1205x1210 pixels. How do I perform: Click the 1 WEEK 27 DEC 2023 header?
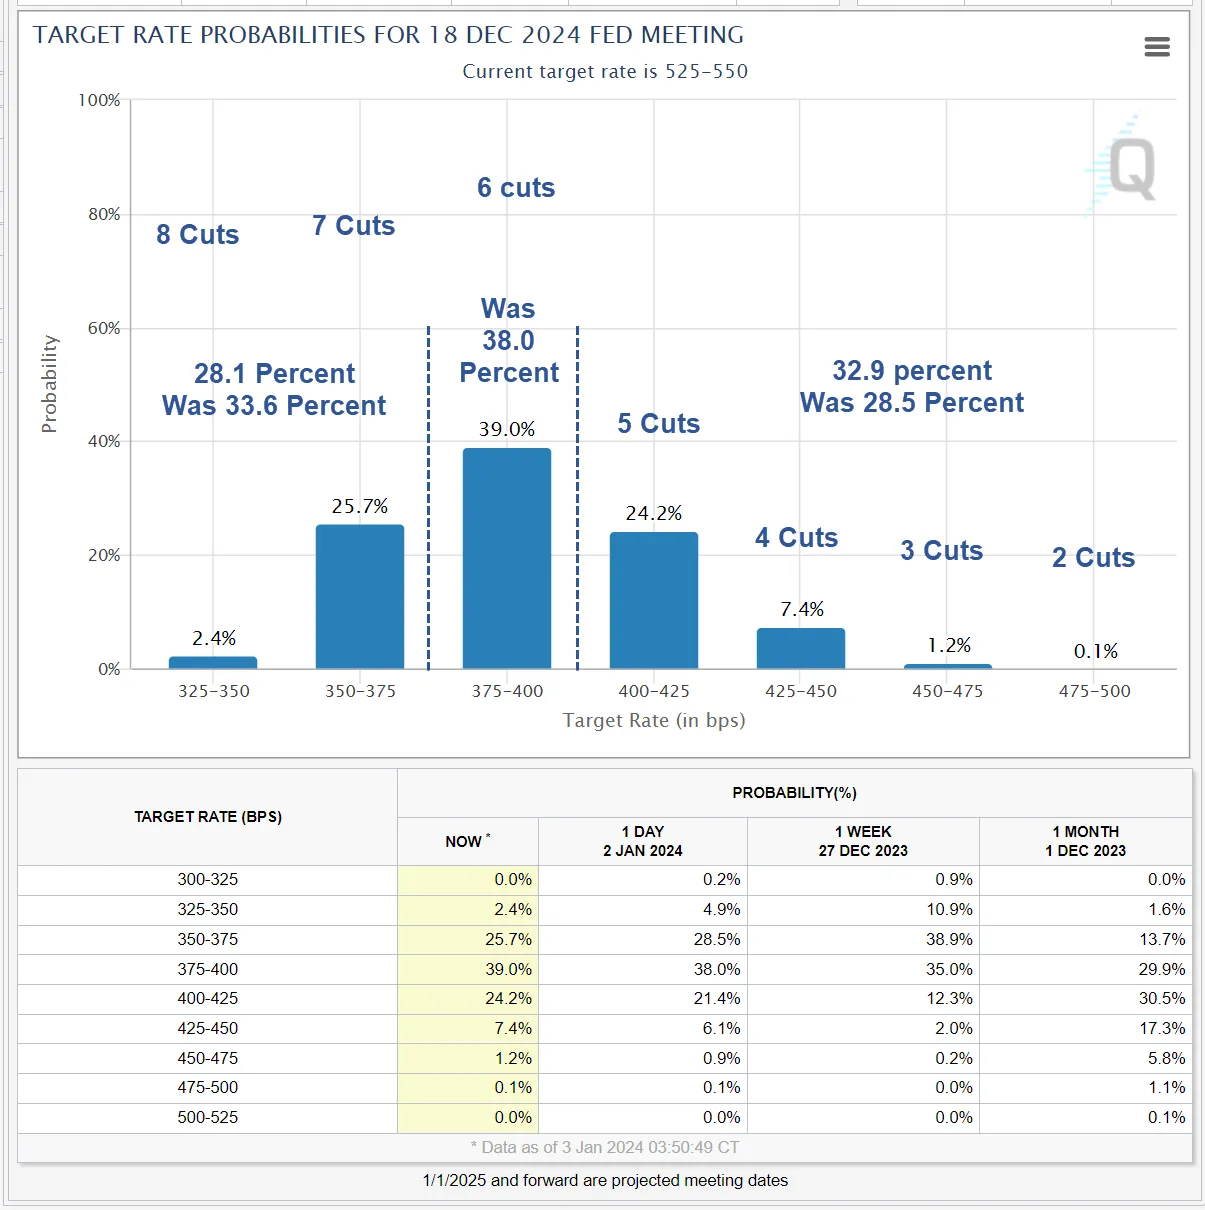(x=863, y=841)
